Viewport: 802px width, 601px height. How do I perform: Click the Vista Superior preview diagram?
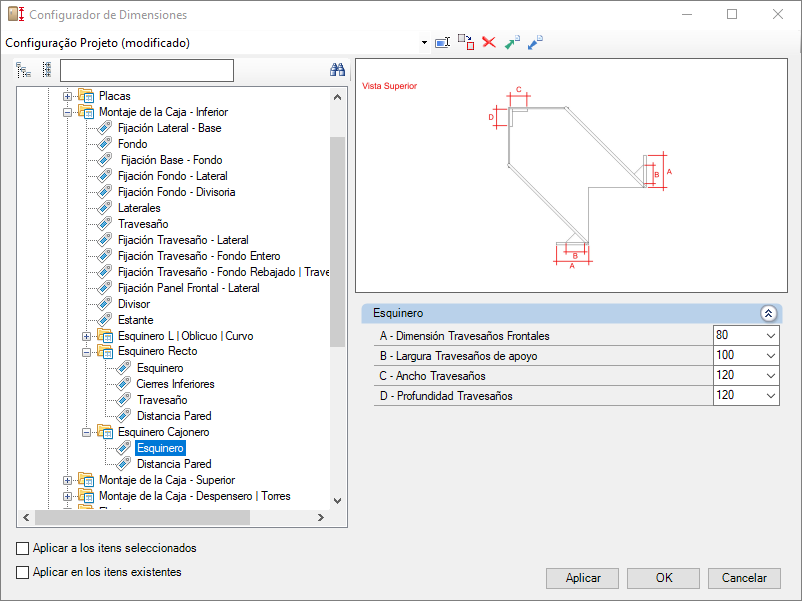[571, 175]
